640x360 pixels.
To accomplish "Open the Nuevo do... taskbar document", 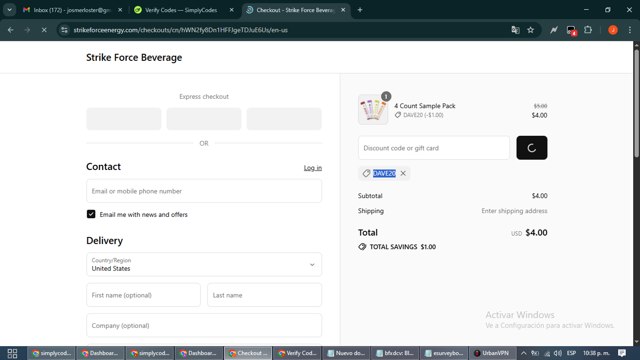I will coord(347,353).
